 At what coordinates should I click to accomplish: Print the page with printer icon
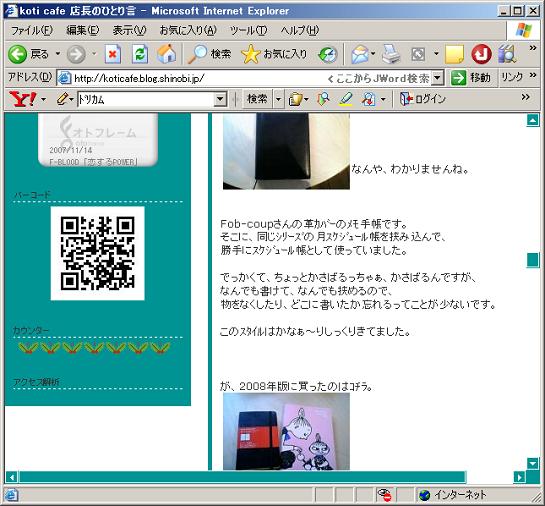click(x=391, y=54)
